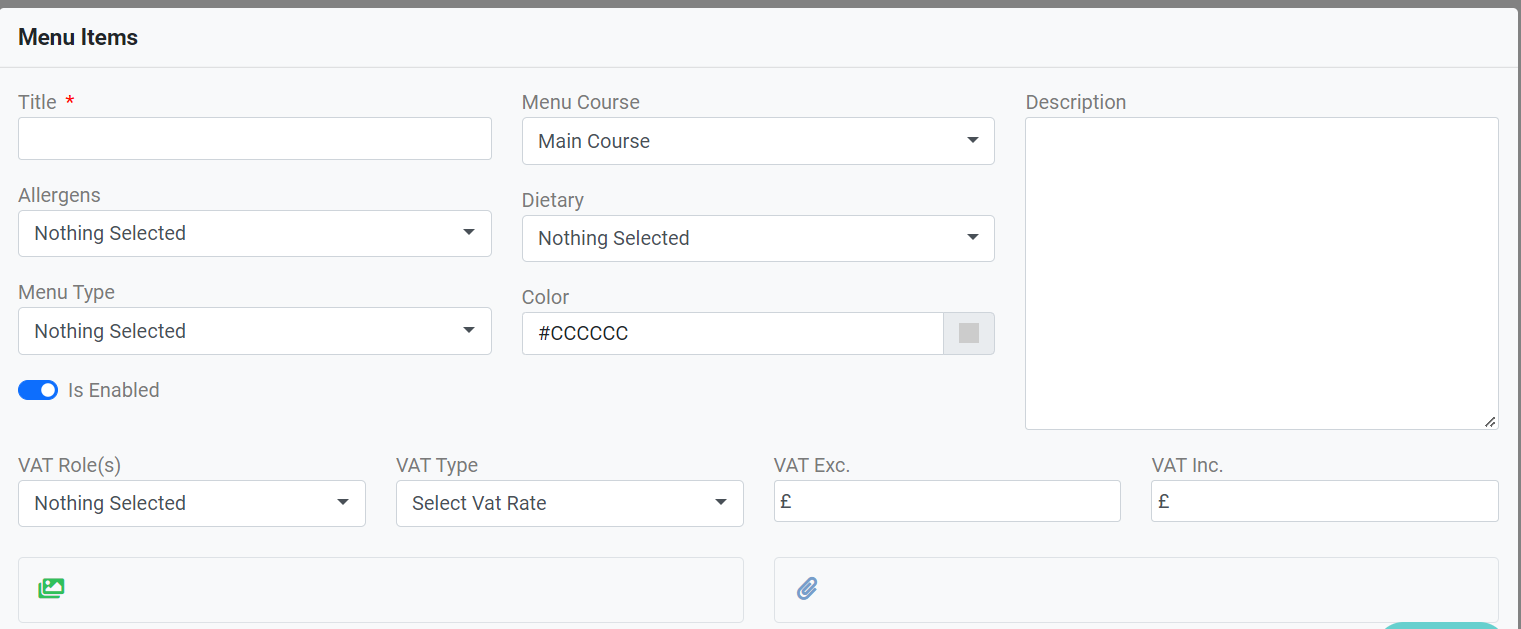Click the Color hex code field

[x=732, y=333]
